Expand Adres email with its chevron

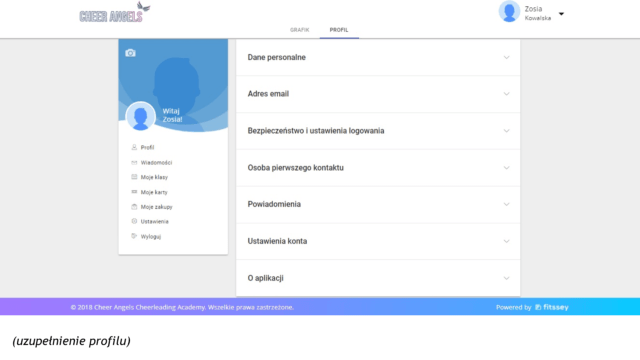506,94
